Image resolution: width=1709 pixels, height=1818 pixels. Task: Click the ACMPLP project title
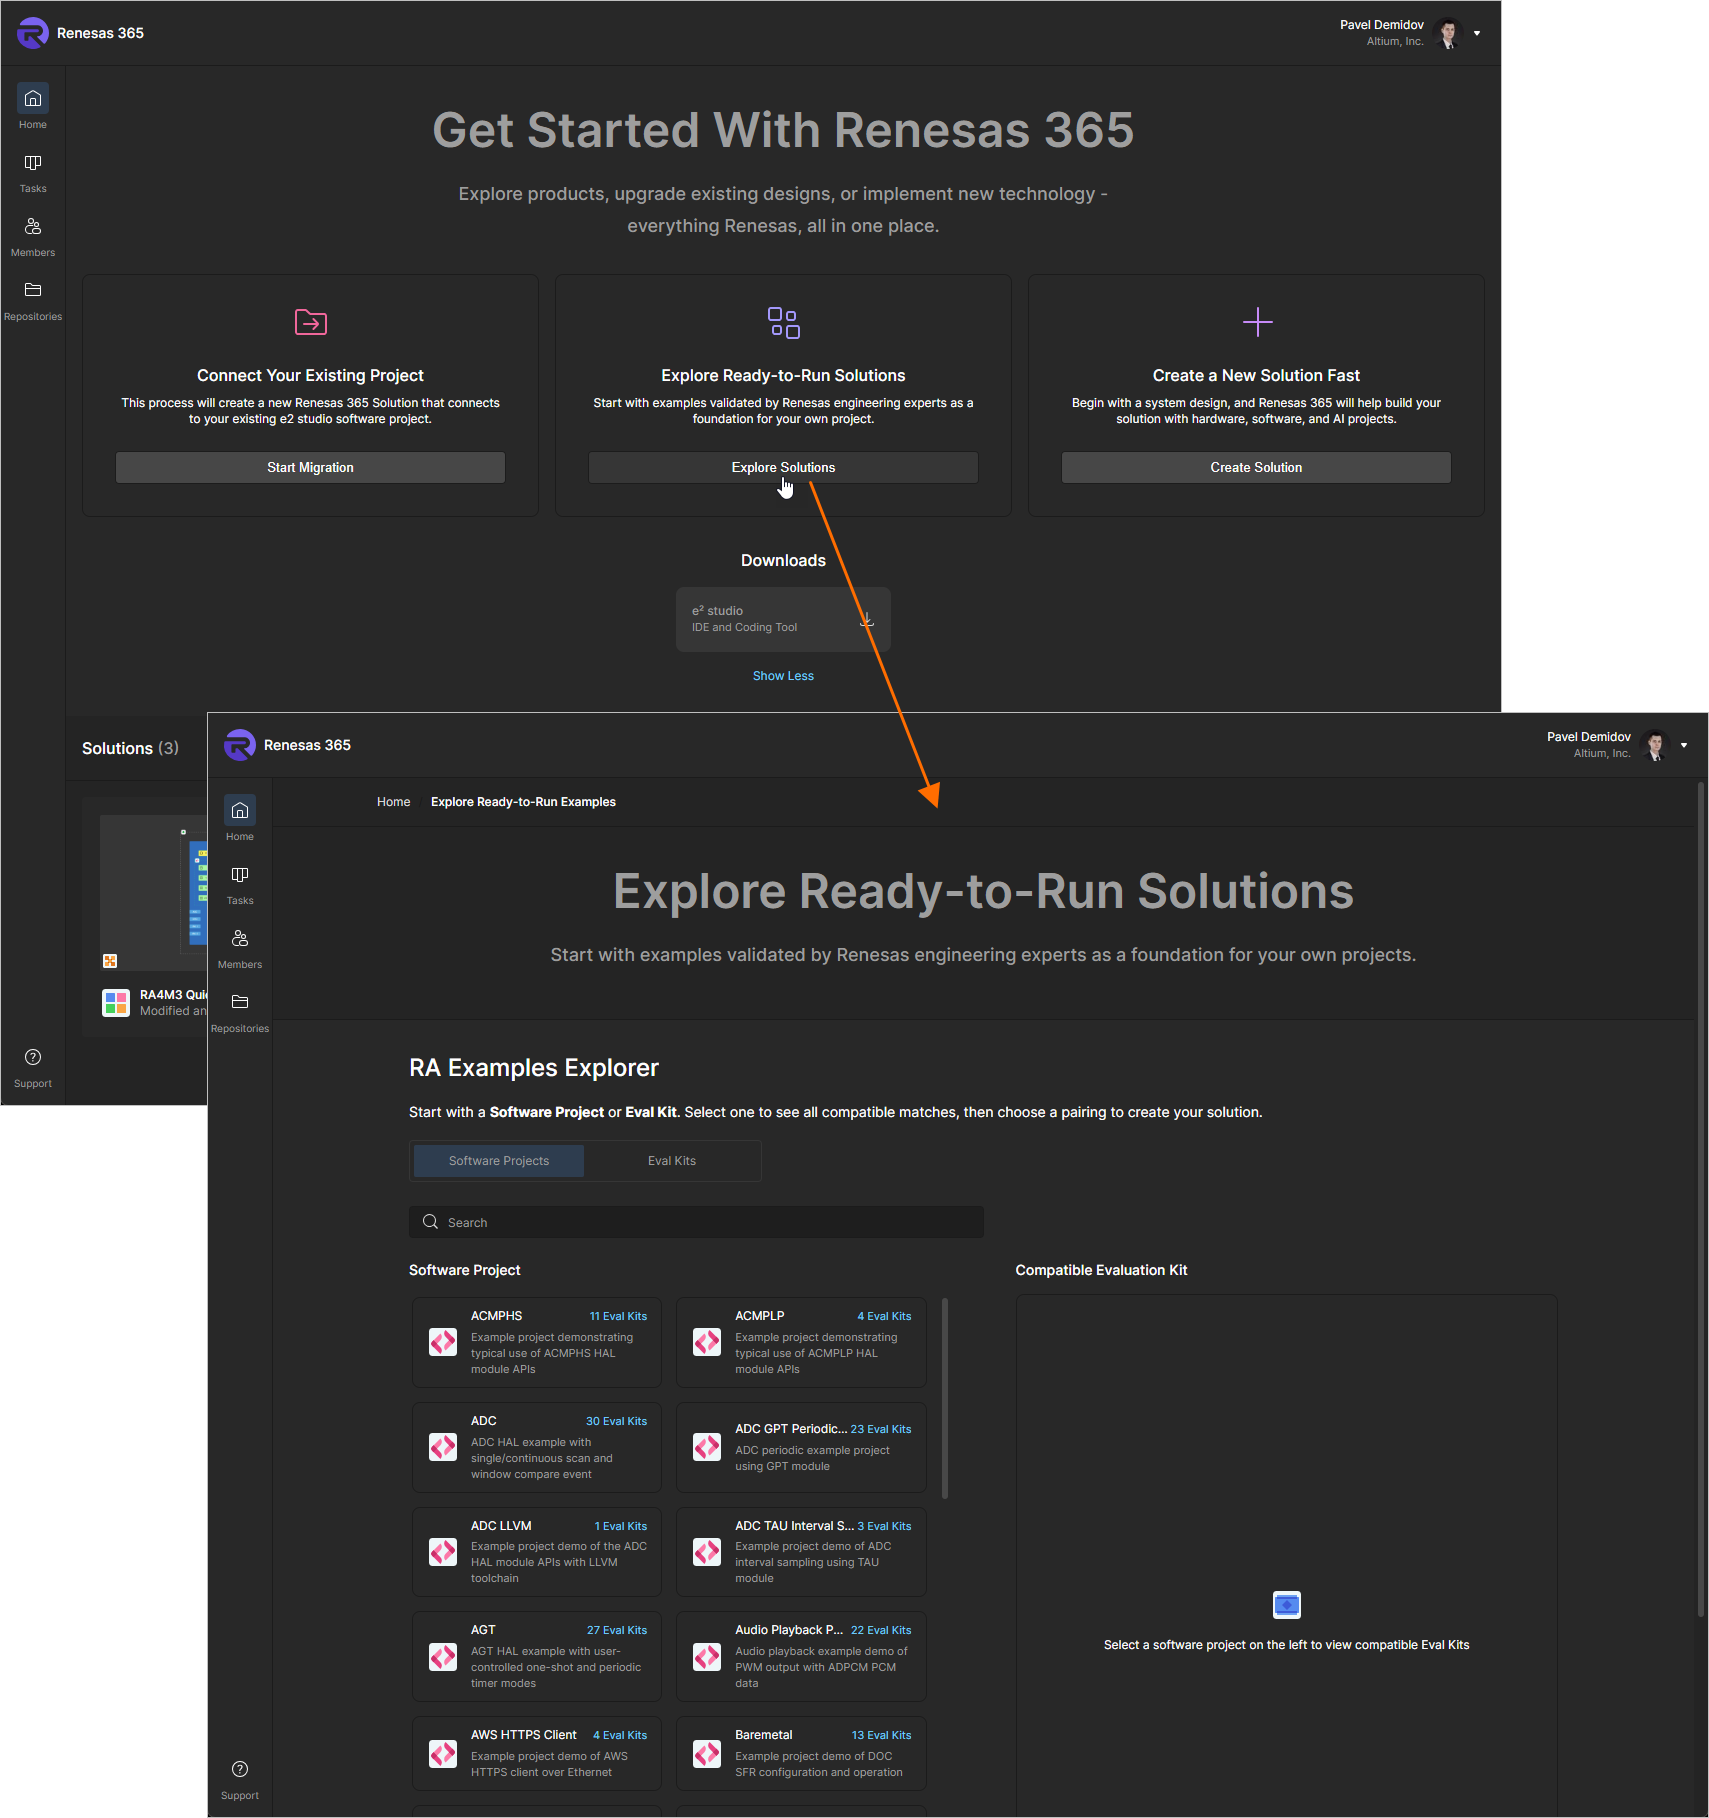coord(759,1316)
